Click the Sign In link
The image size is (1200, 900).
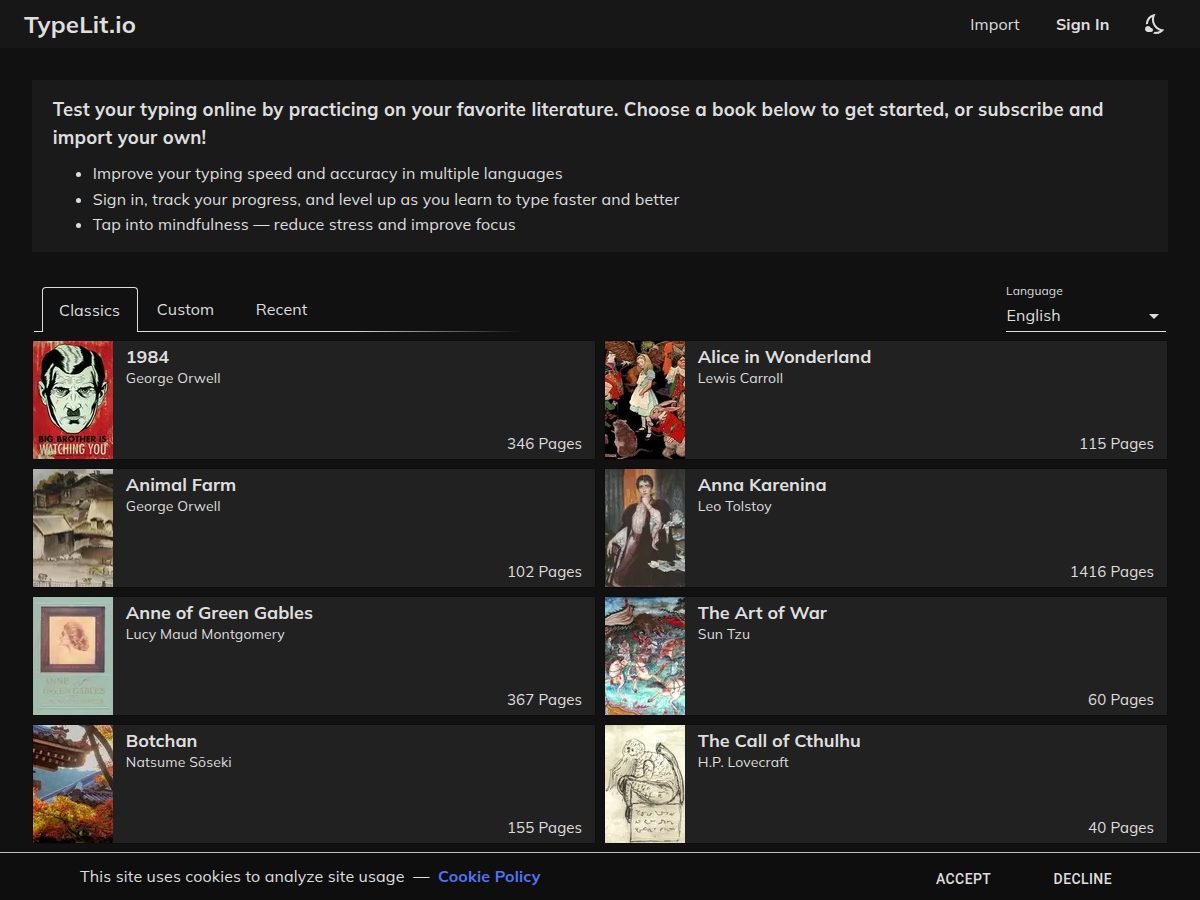point(1082,25)
